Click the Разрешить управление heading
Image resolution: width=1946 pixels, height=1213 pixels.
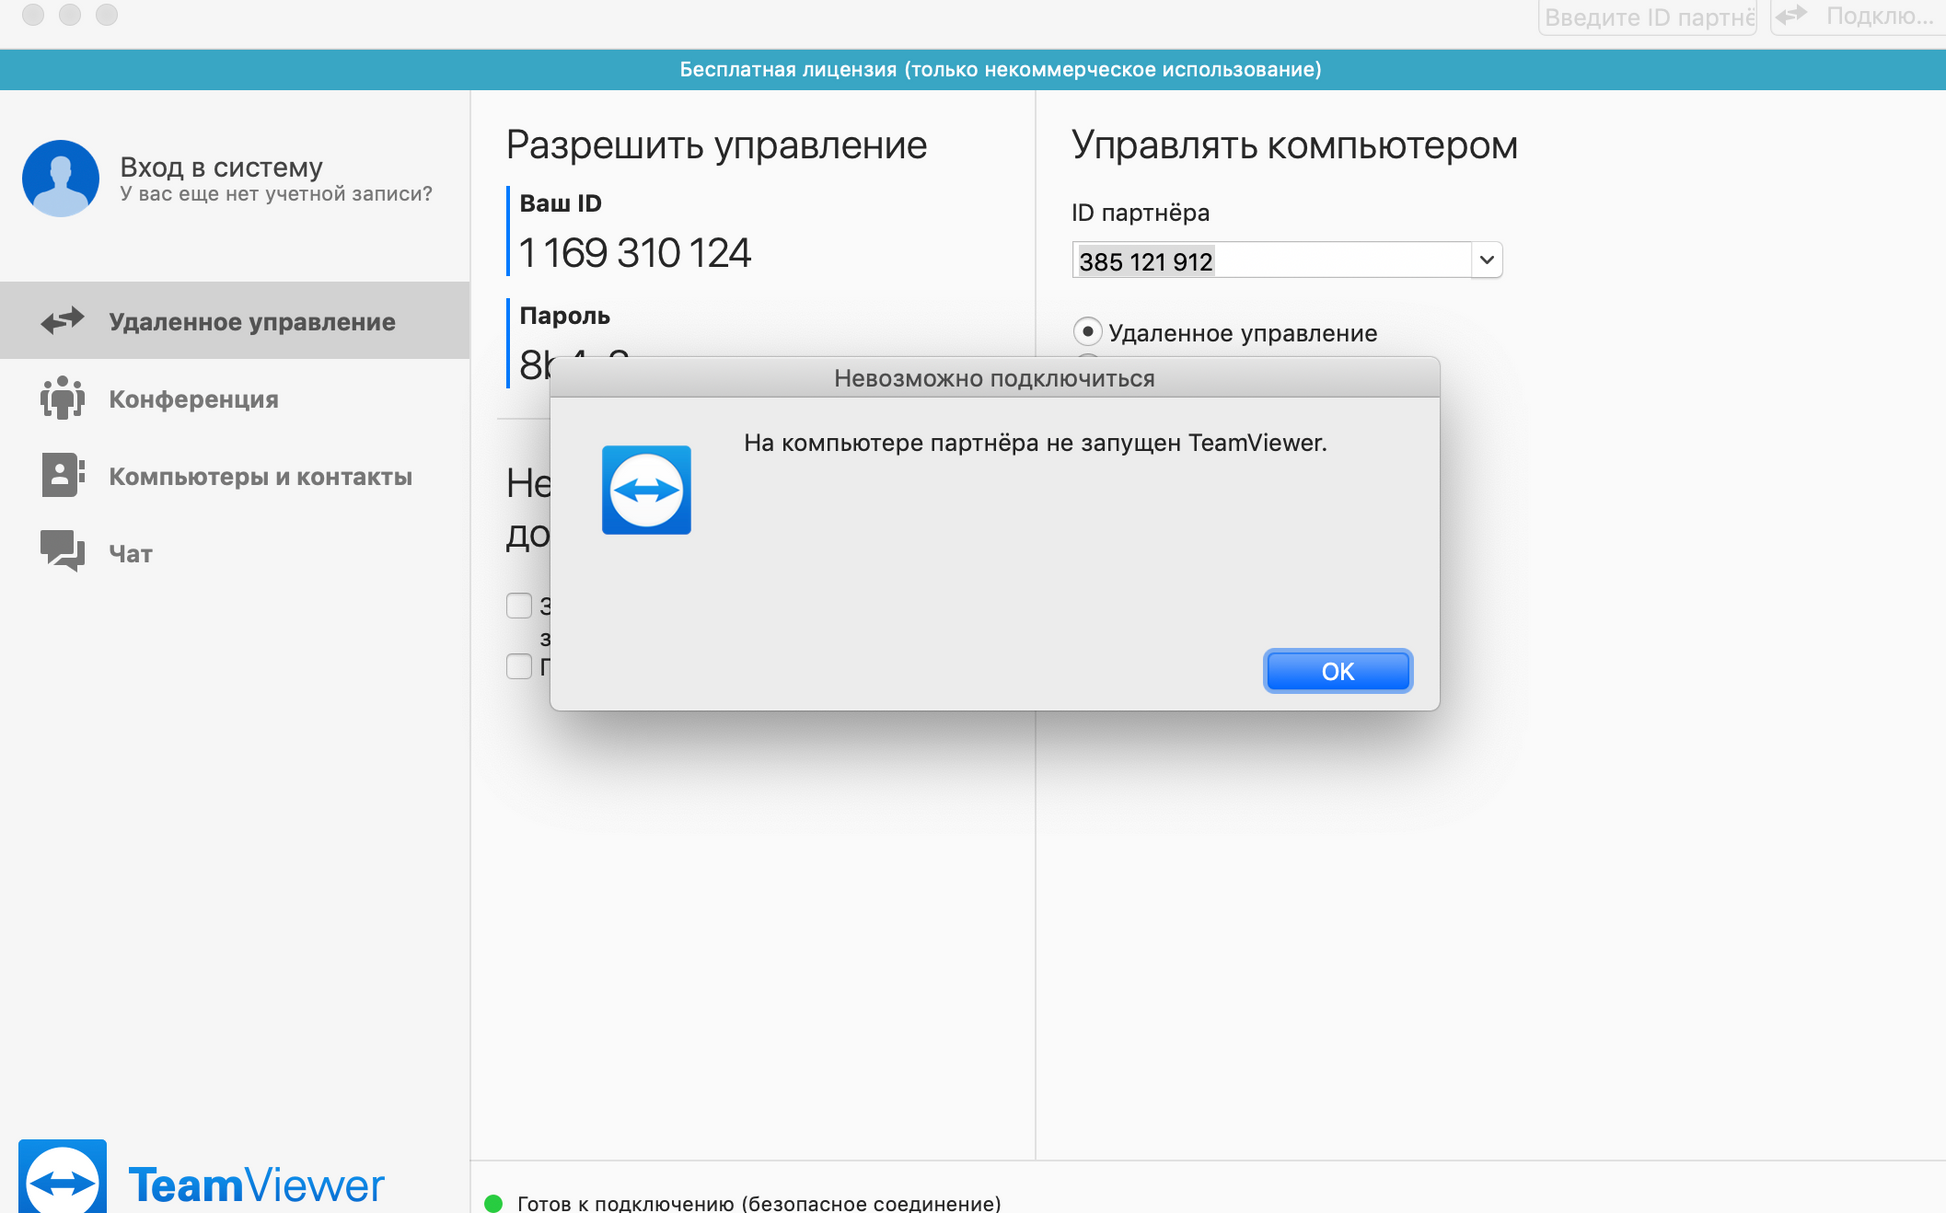pyautogui.click(x=716, y=145)
